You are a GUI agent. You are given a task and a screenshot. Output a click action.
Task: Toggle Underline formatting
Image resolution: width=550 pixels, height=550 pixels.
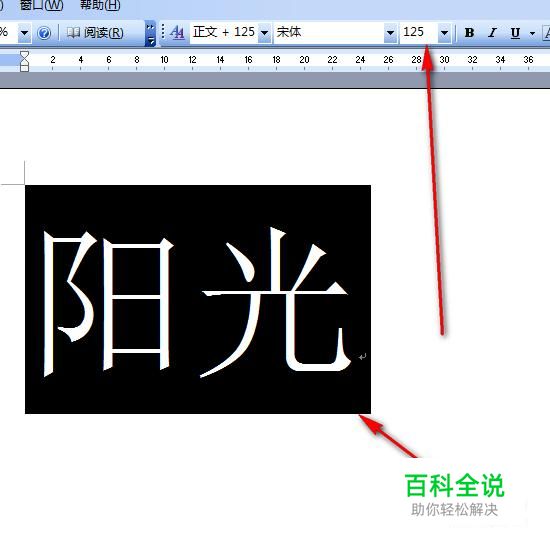(515, 33)
